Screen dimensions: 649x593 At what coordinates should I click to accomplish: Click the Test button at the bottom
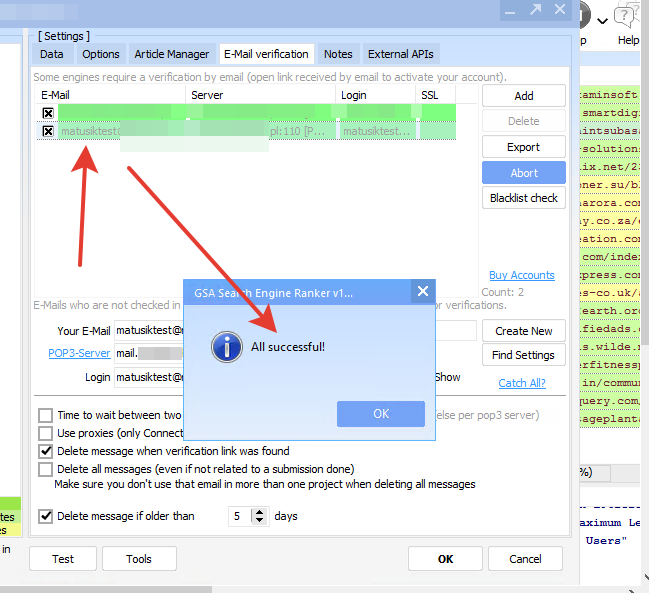click(x=63, y=559)
